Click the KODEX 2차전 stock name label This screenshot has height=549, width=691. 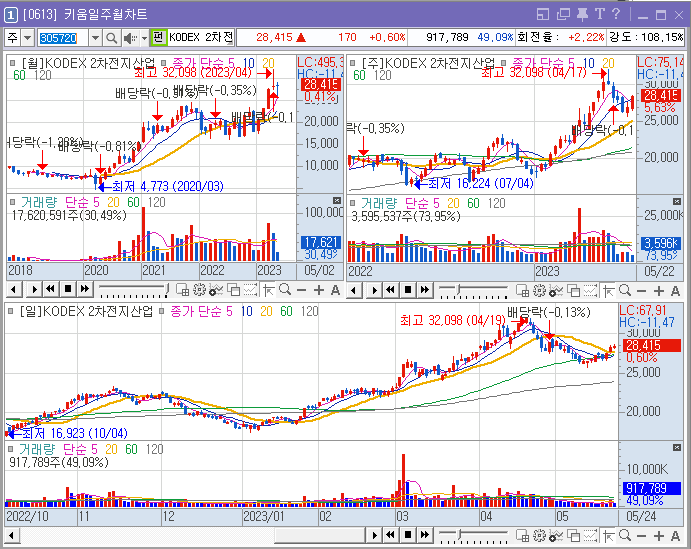201,37
